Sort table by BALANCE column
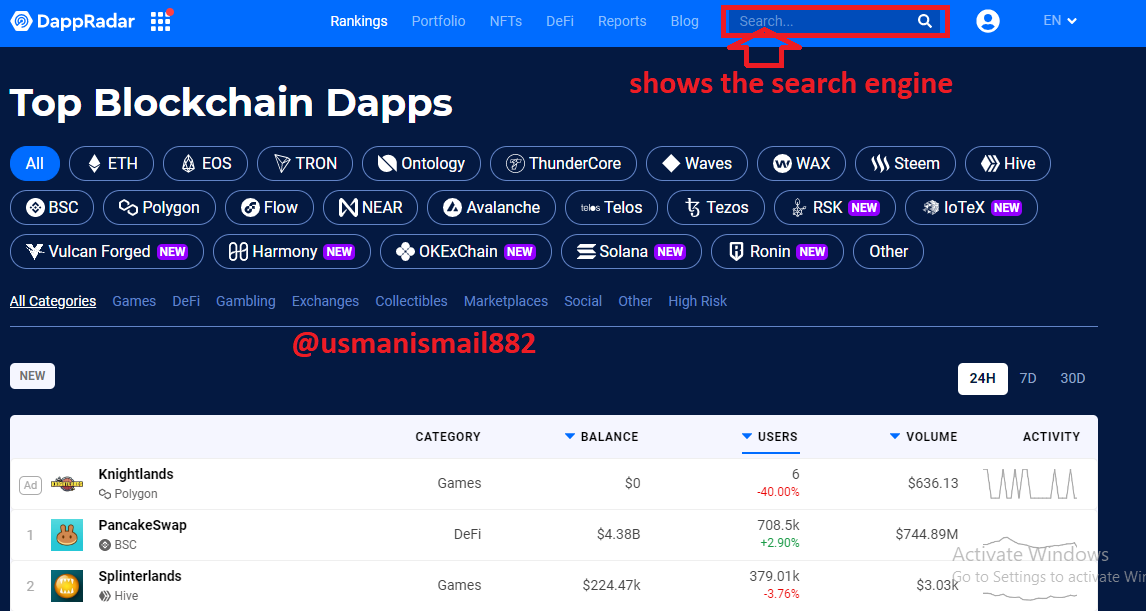 pos(602,436)
